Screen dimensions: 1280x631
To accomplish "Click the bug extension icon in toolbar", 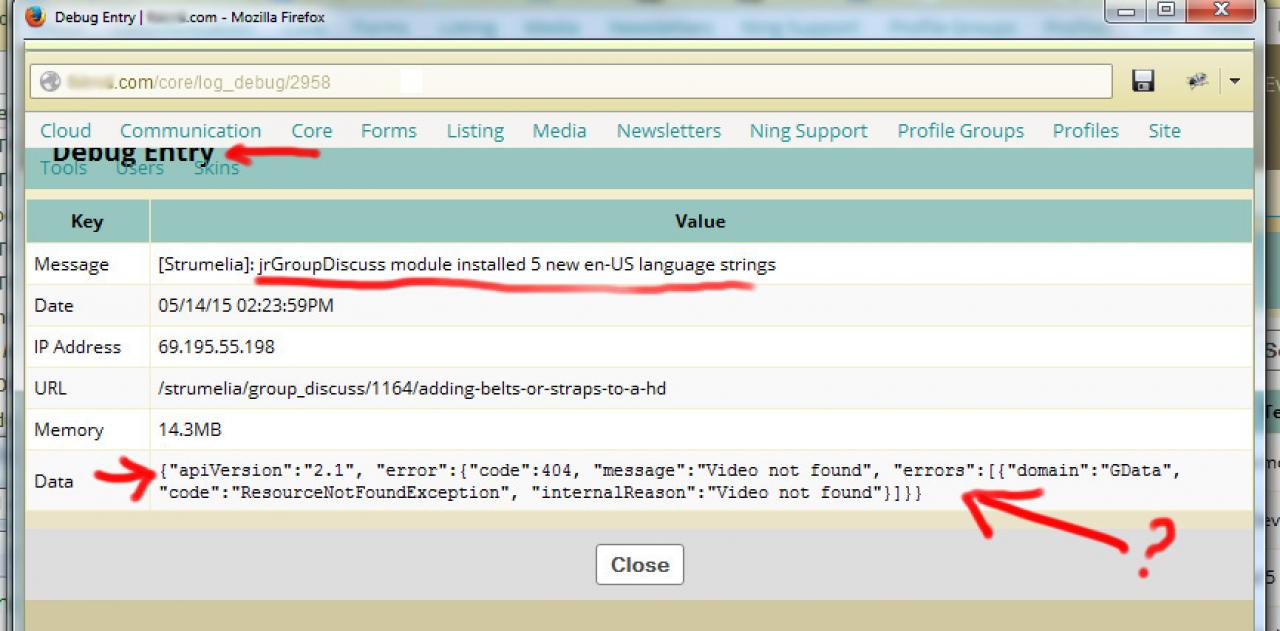I will 1197,81.
